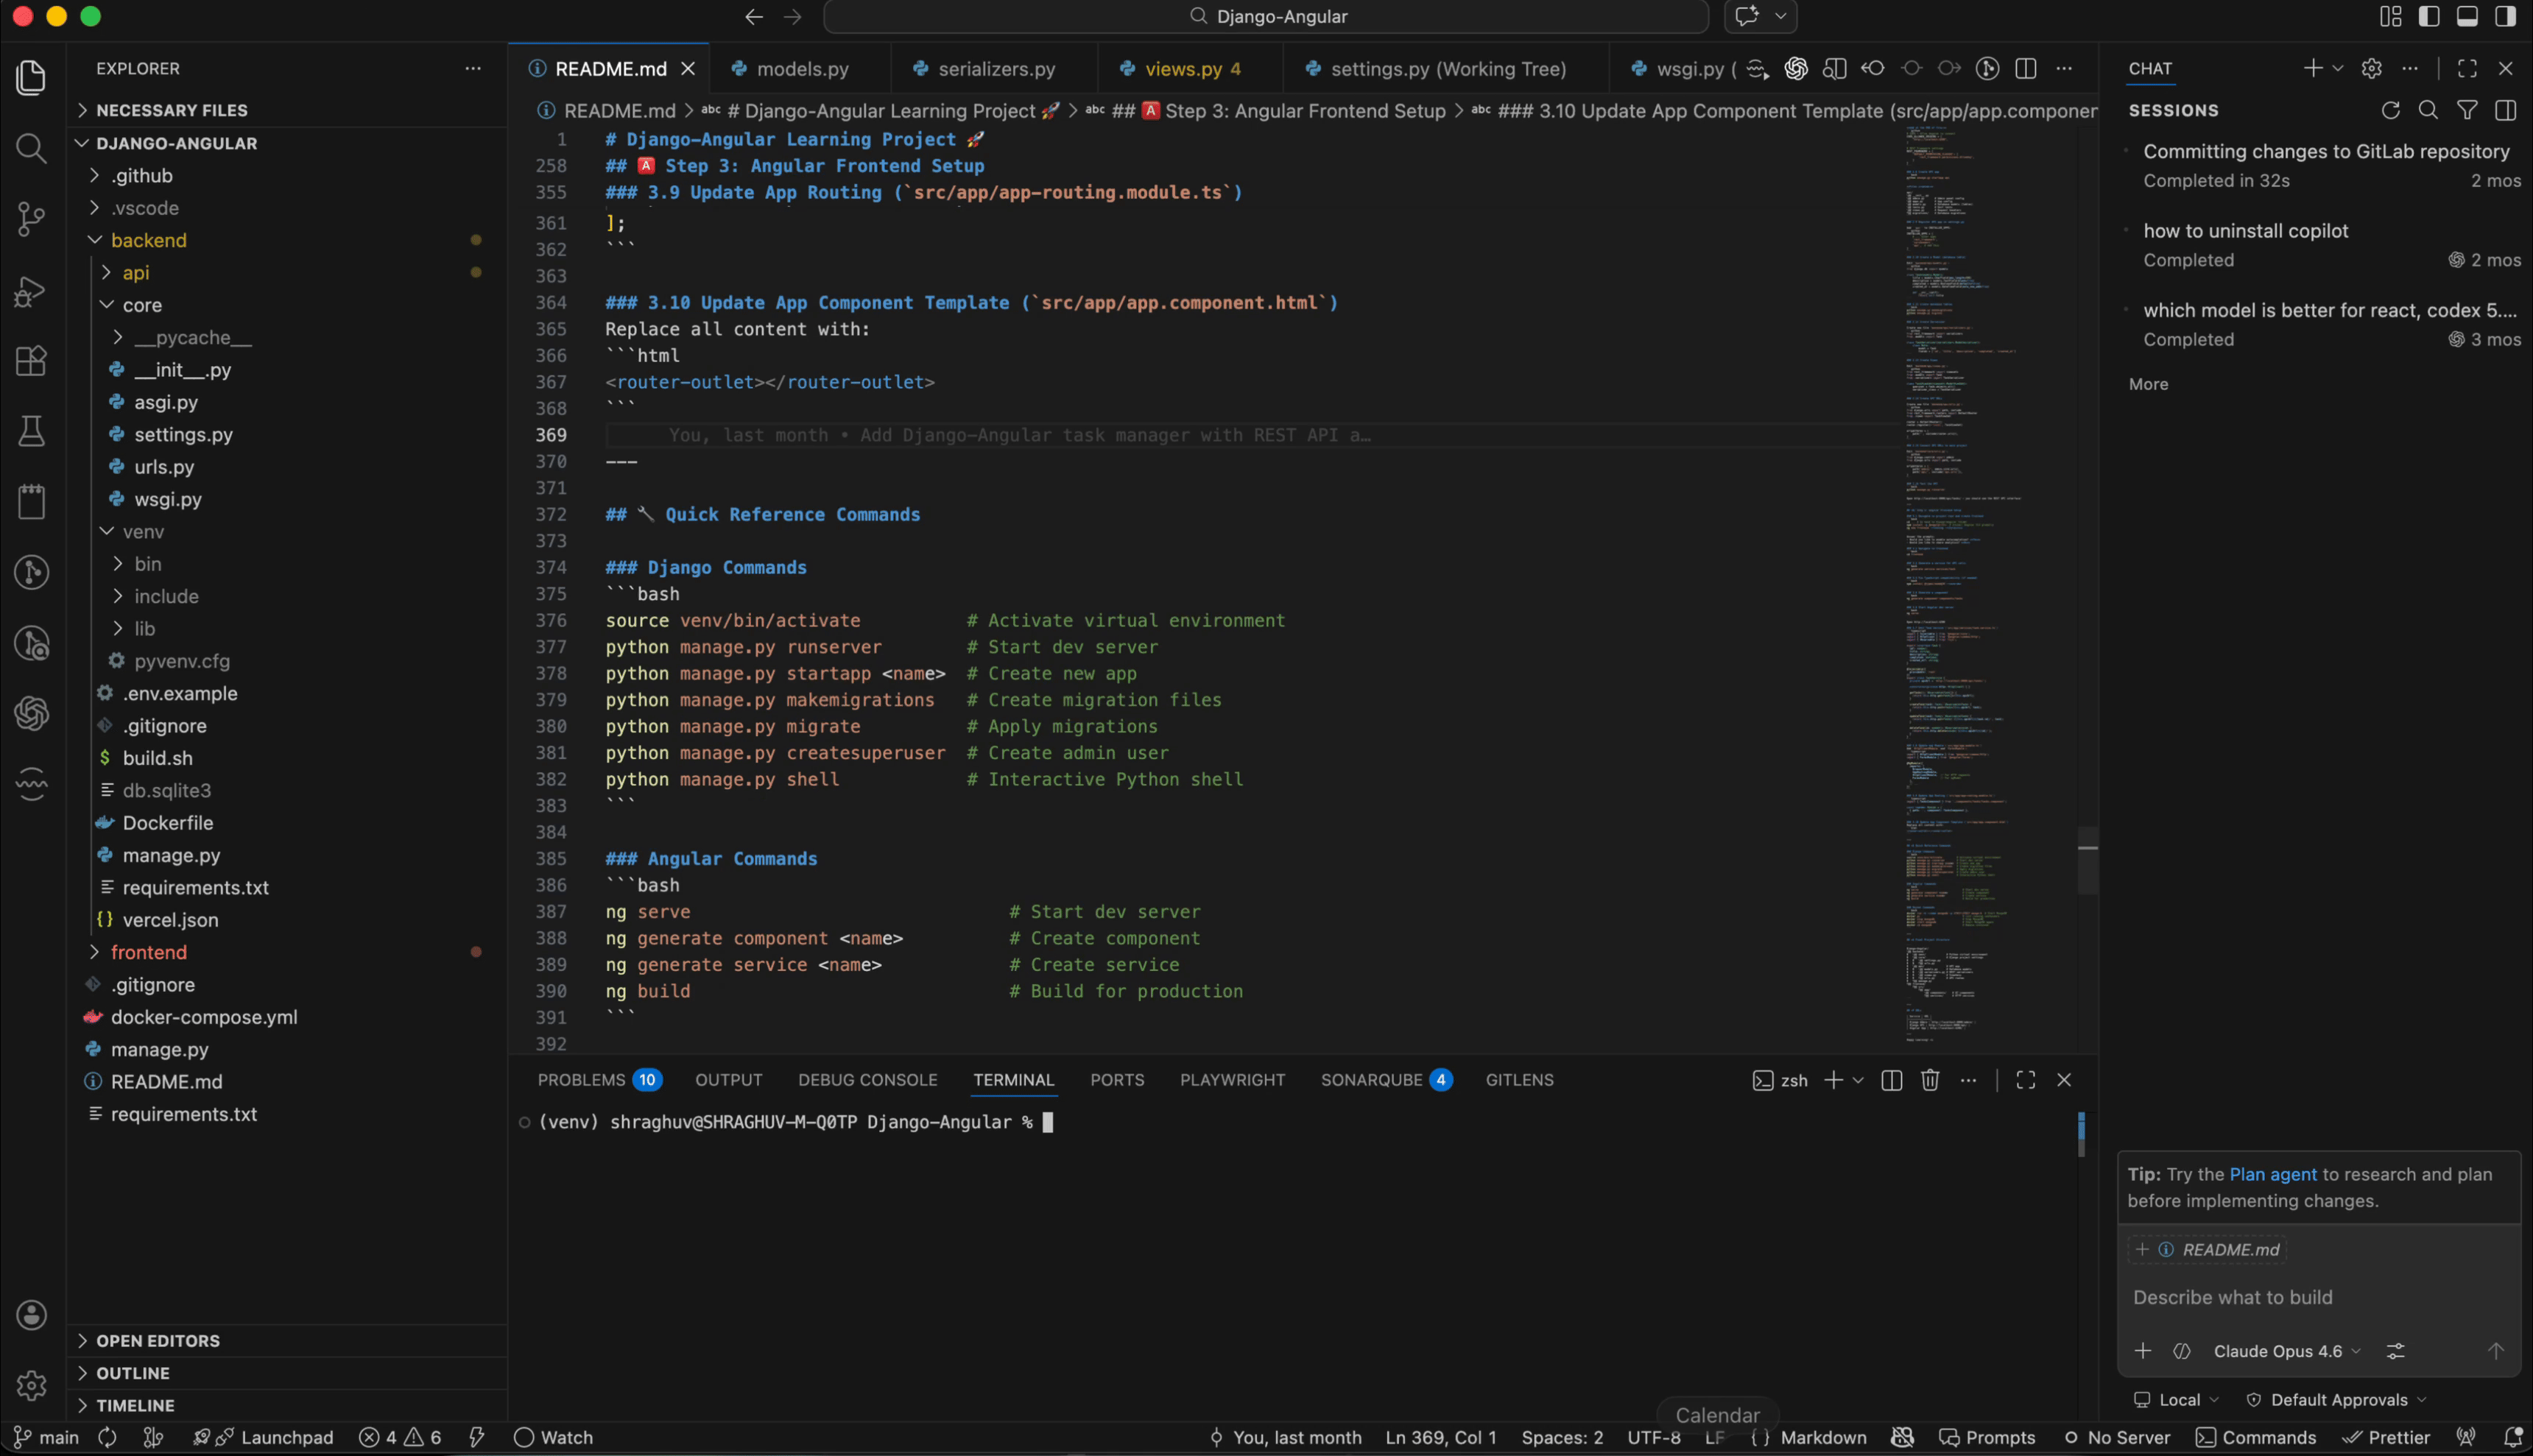Open chat settings gear icon

pyautogui.click(x=2371, y=68)
